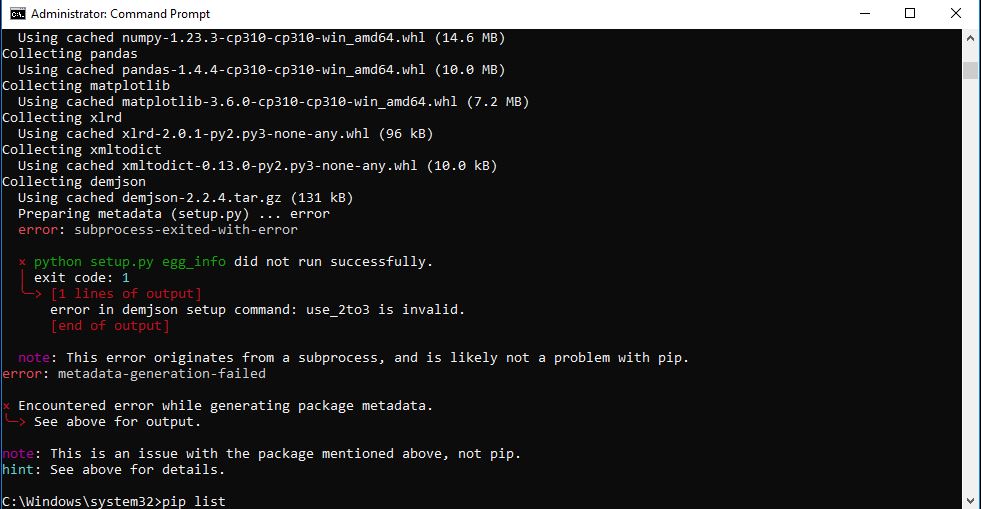The height and width of the screenshot is (509, 981).
Task: Click the scrollbar down arrow
Action: pyautogui.click(x=970, y=501)
